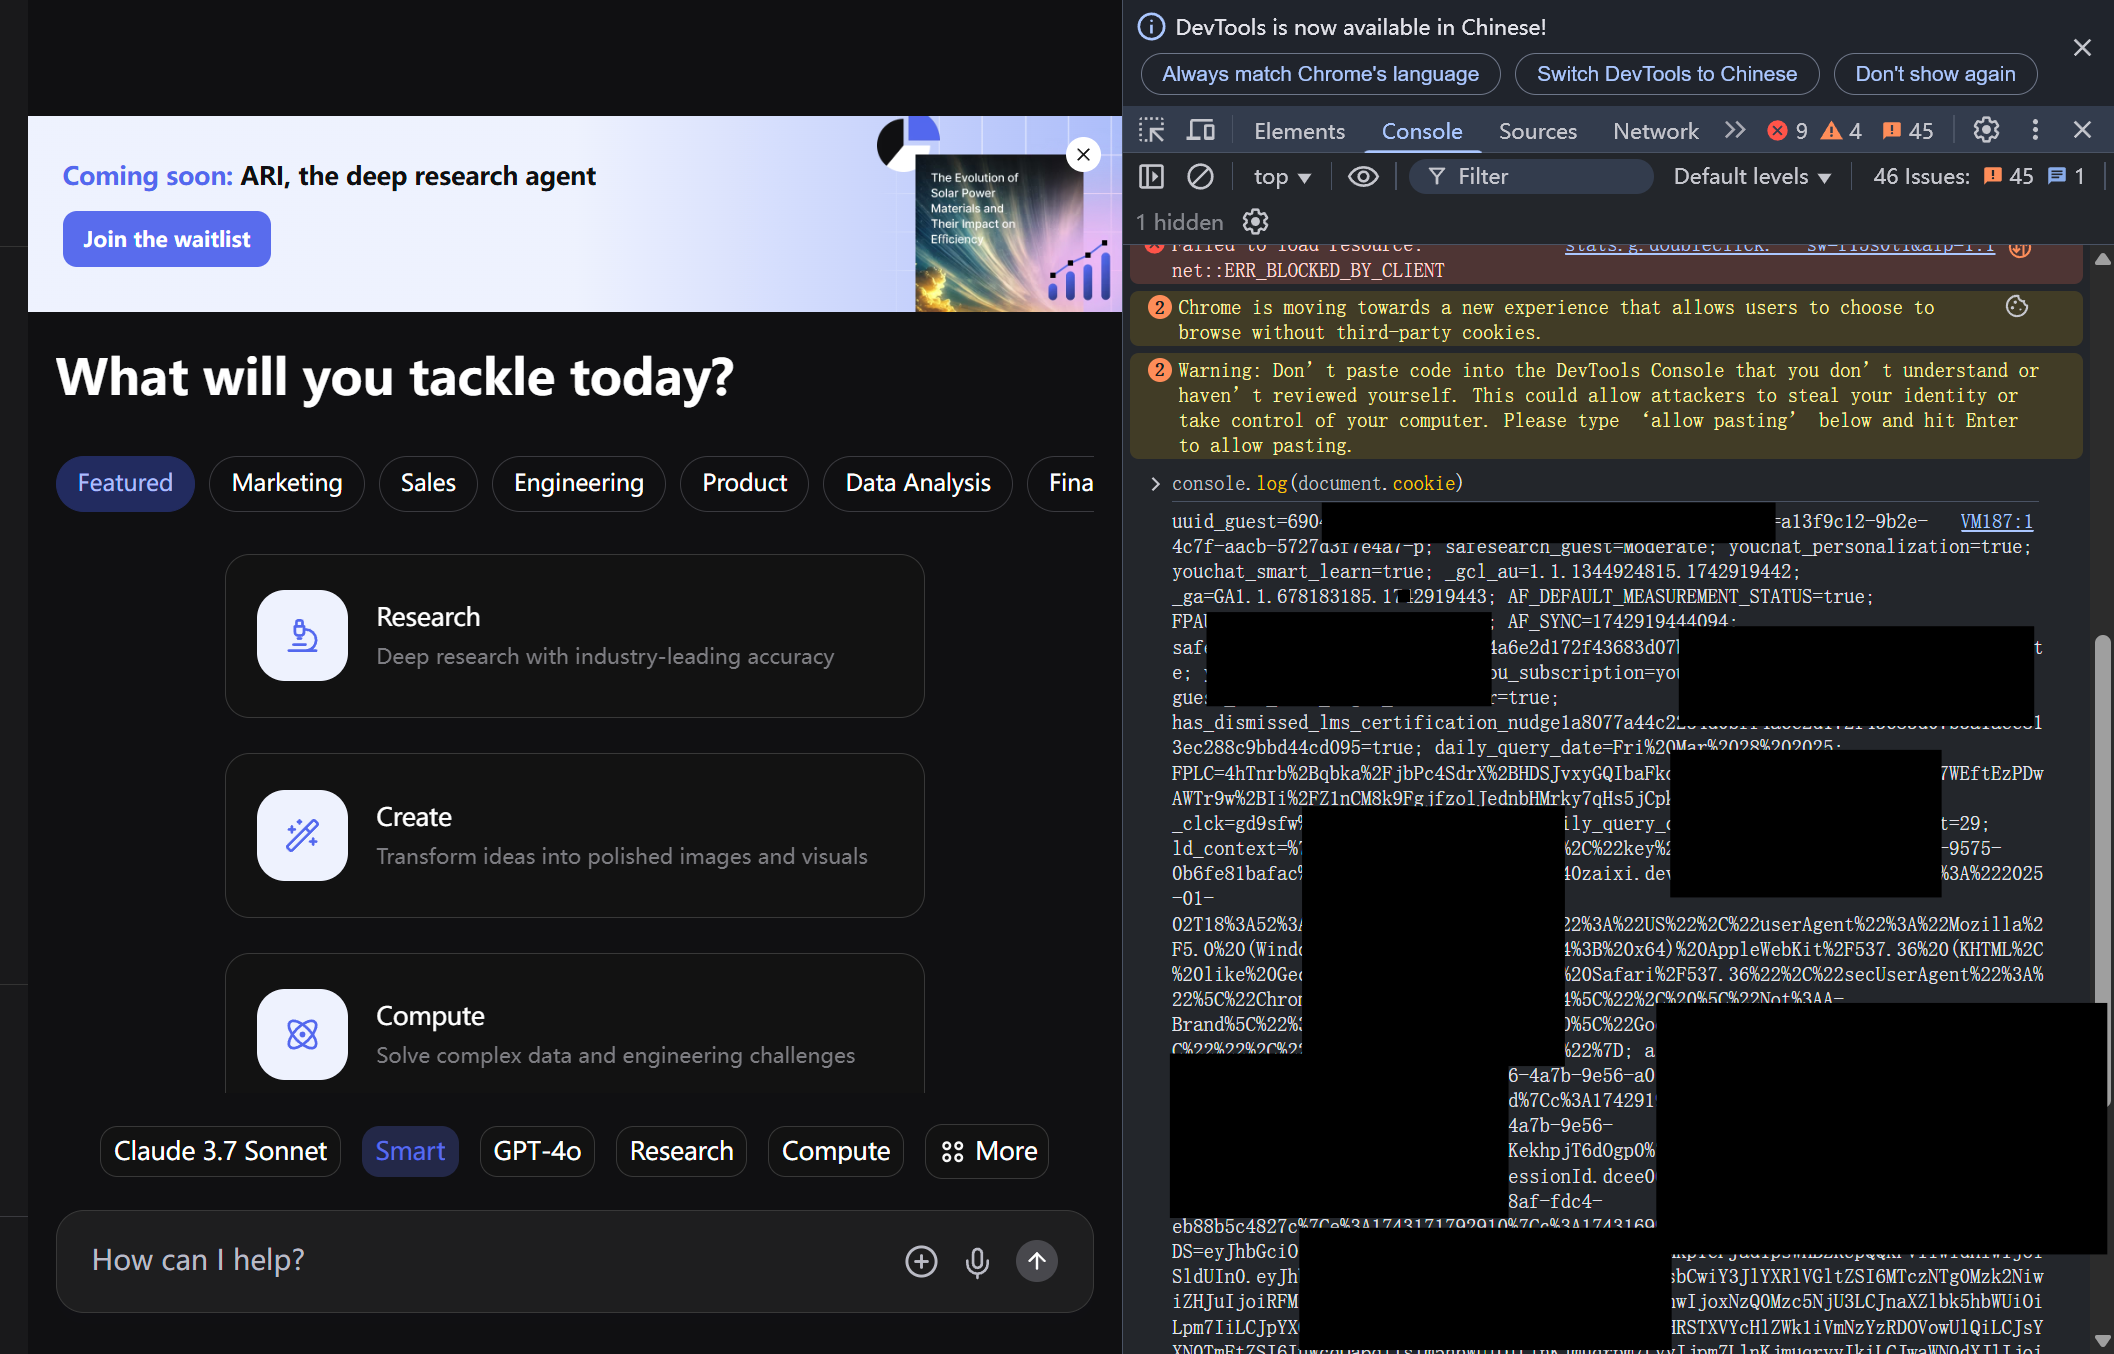Screen dimensions: 2114x1354
Task: Show the console sidebar panel icon
Action: click(1151, 176)
